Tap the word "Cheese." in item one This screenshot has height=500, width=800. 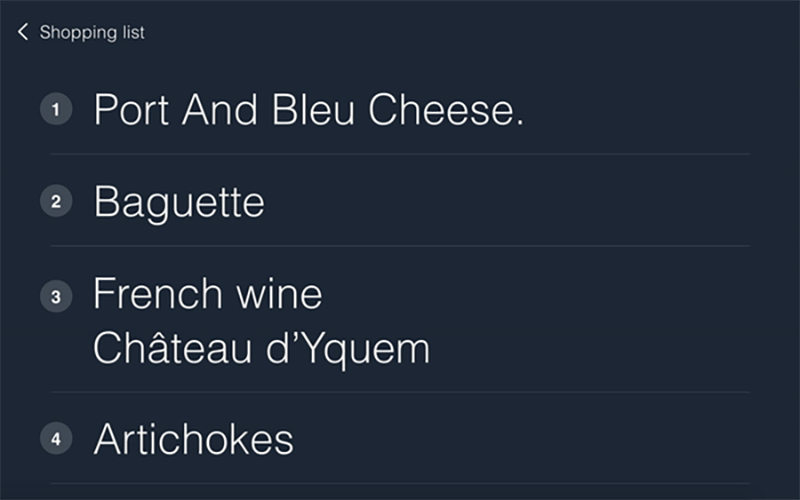[x=446, y=109]
